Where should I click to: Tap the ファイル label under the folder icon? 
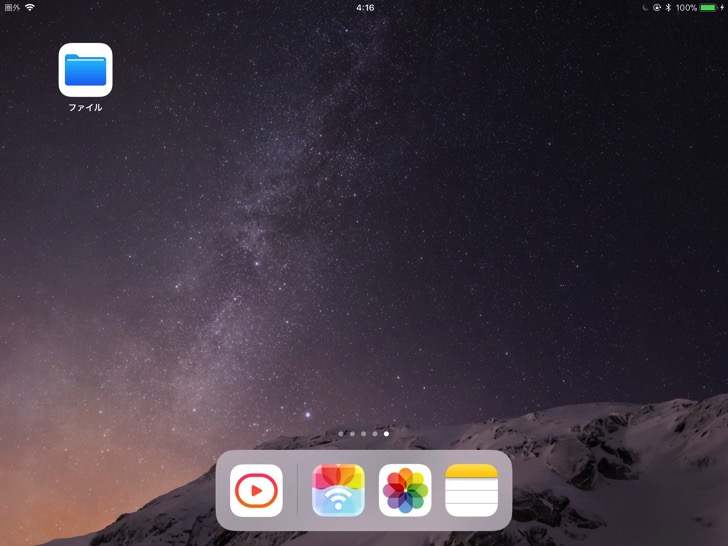pyautogui.click(x=85, y=107)
